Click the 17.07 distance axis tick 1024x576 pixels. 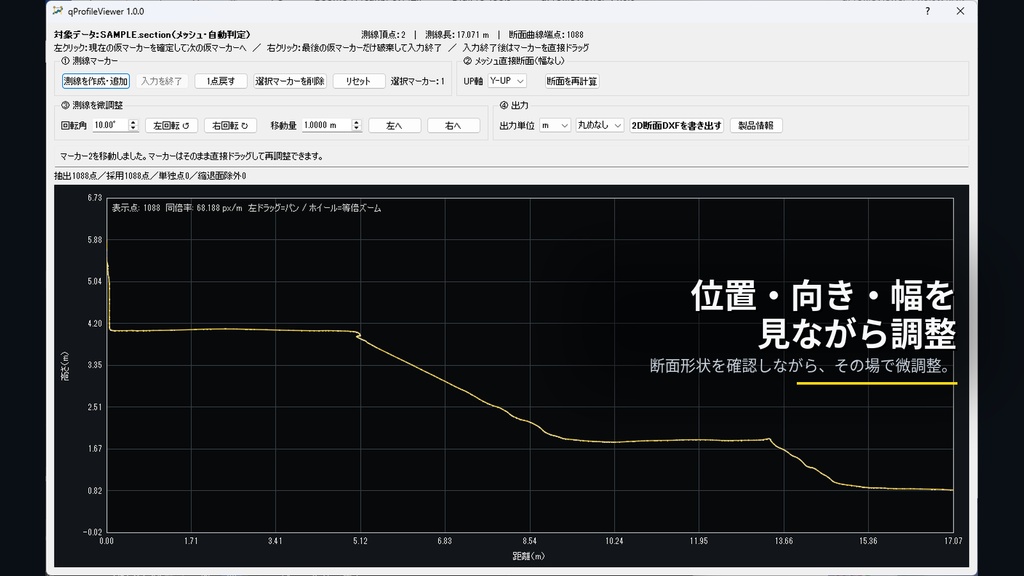pos(953,541)
